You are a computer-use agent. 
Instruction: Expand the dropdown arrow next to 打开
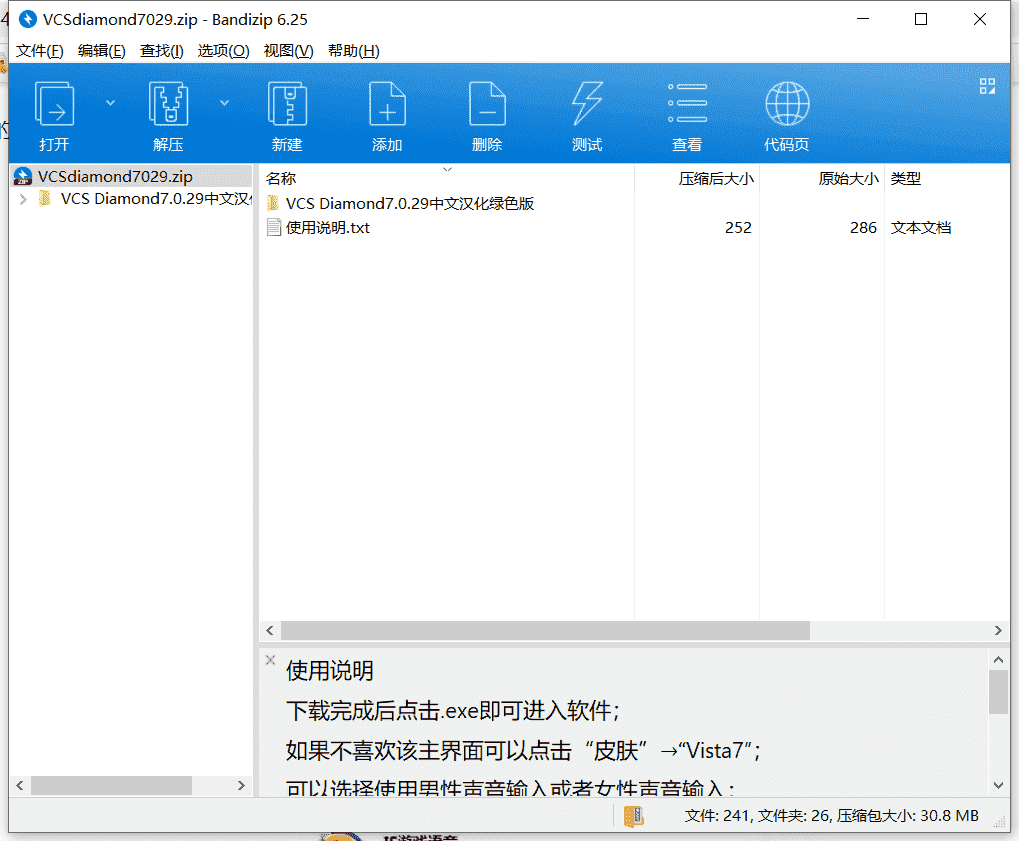pos(110,103)
